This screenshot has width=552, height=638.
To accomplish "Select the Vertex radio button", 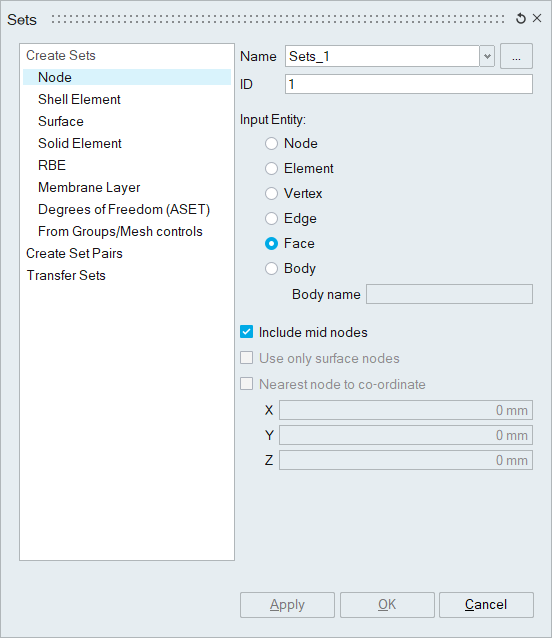I will pyautogui.click(x=271, y=193).
